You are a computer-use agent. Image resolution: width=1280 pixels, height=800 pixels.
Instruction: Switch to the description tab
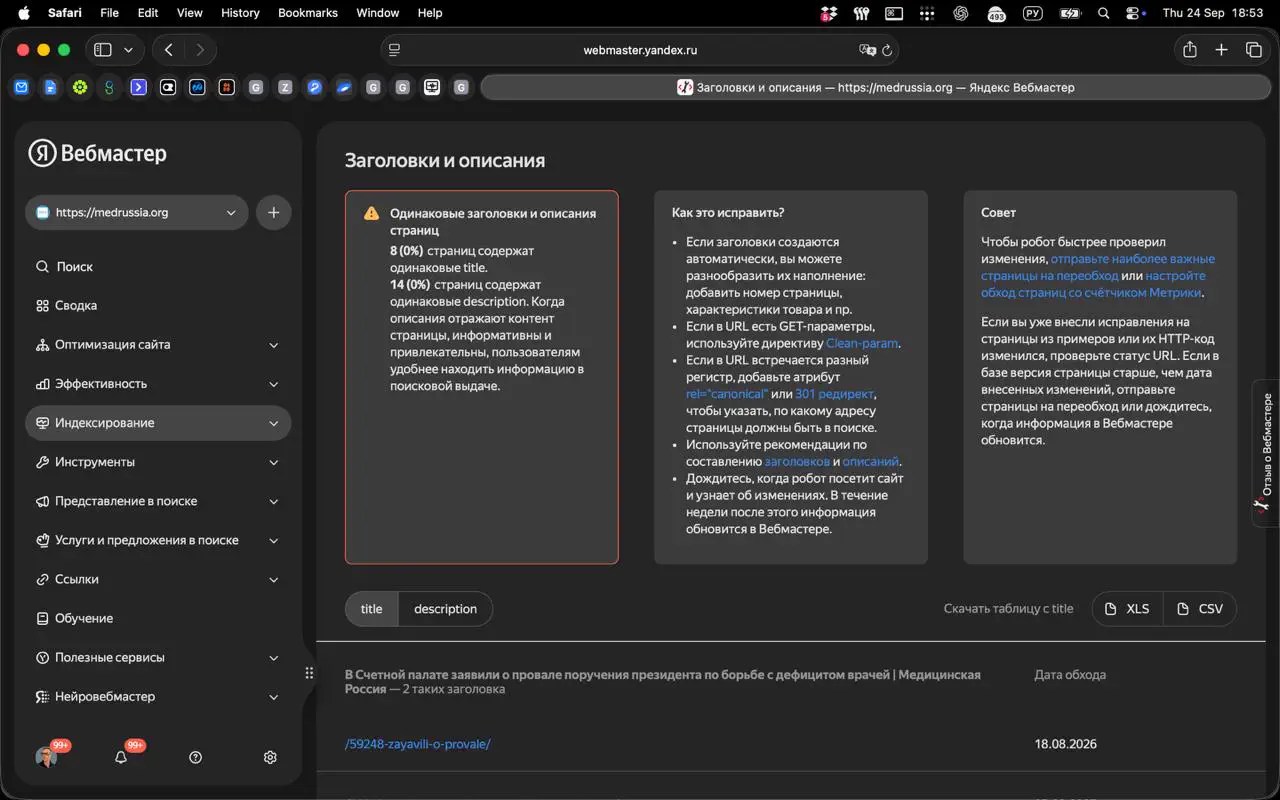tap(445, 609)
